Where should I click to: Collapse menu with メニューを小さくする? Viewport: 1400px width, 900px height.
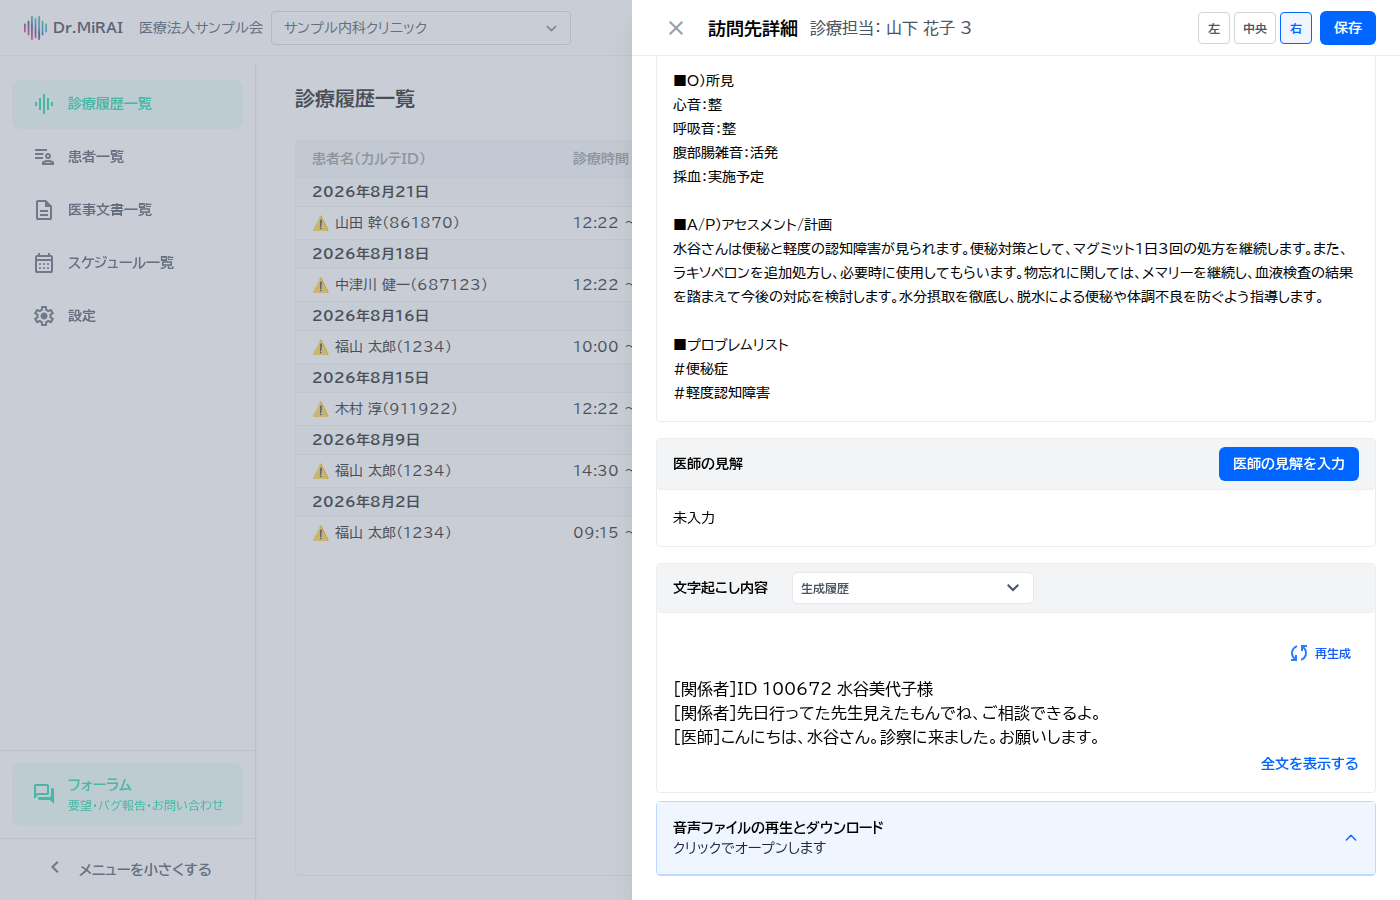tap(128, 869)
